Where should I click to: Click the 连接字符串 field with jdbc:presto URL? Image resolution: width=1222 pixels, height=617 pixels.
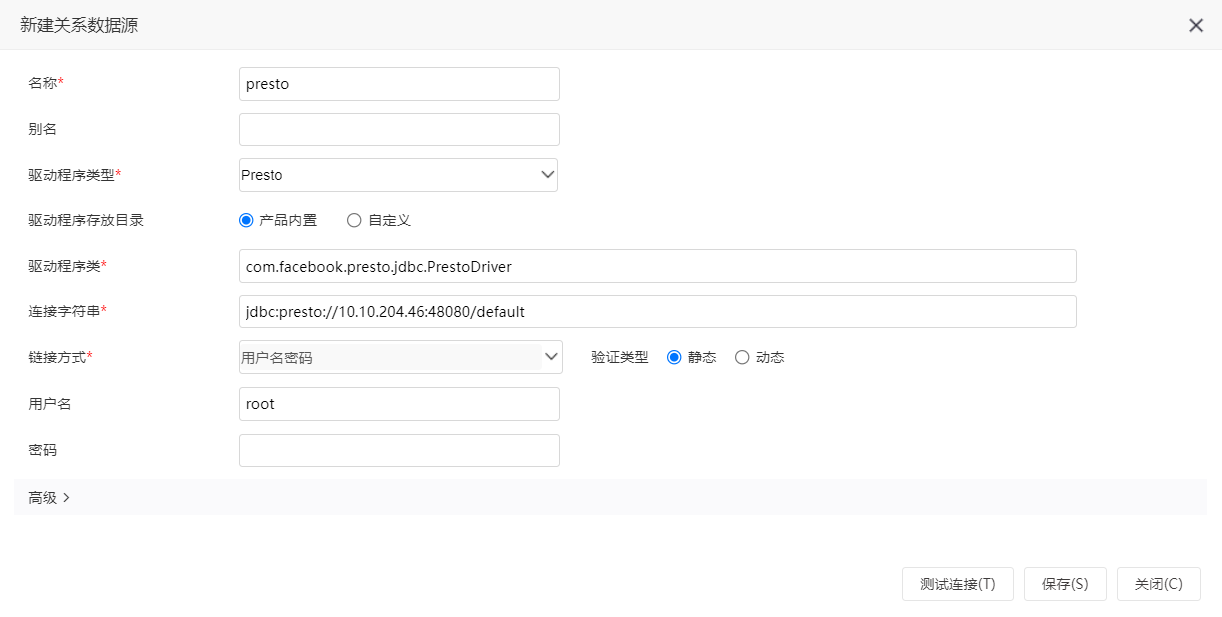pyautogui.click(x=658, y=311)
